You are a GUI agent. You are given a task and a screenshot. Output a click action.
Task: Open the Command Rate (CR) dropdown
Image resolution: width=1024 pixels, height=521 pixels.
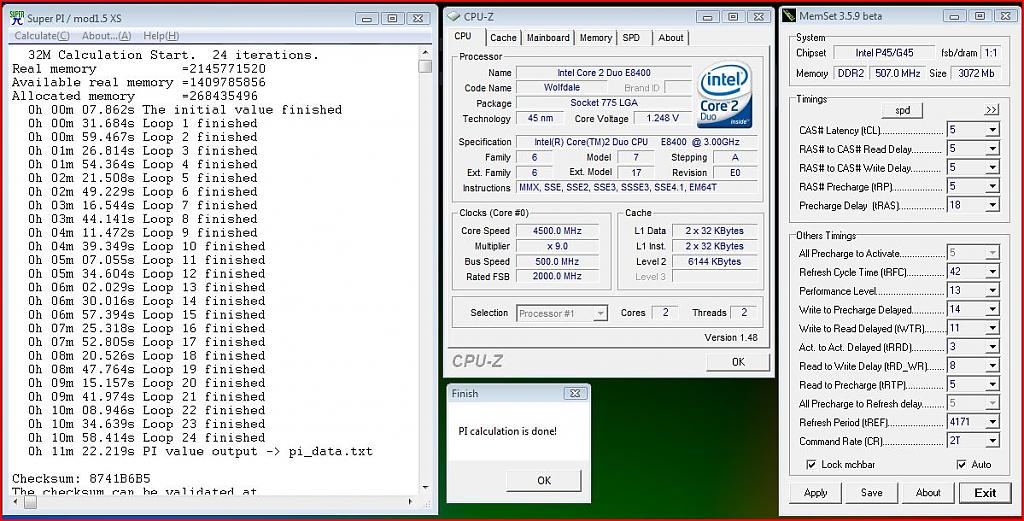[993, 441]
